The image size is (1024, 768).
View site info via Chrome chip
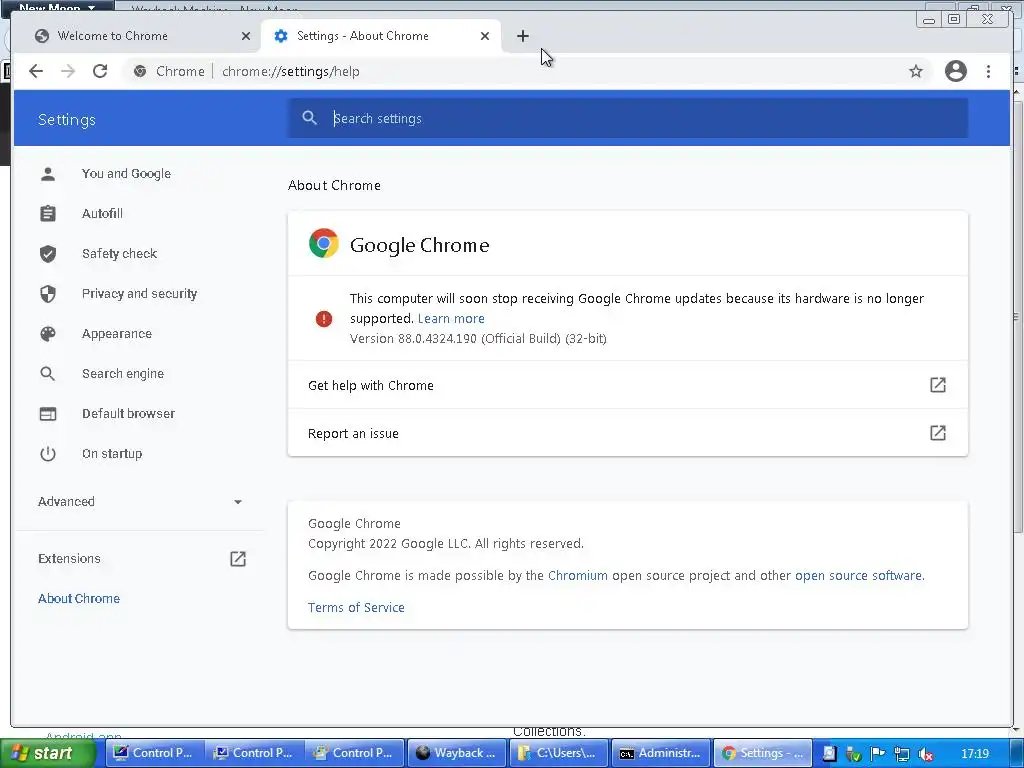[x=169, y=71]
